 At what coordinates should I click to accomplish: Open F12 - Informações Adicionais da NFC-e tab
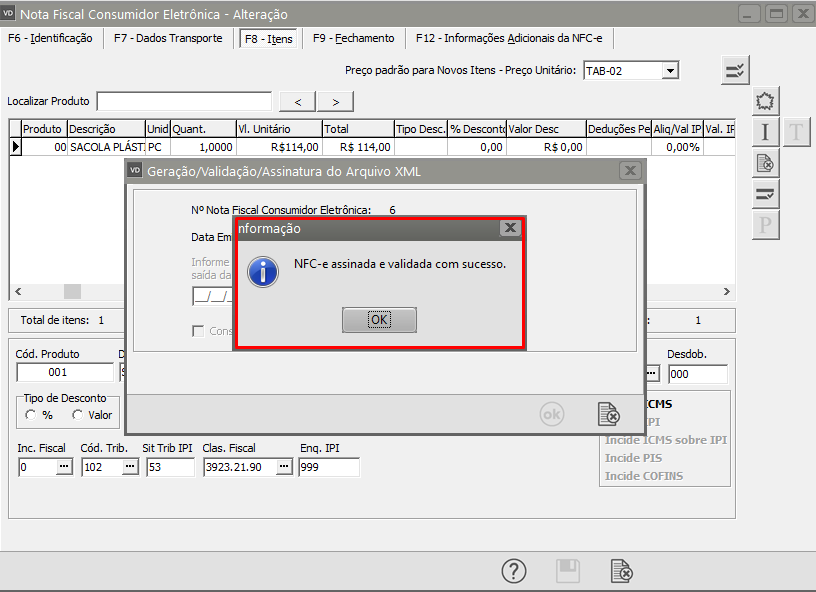(x=509, y=38)
